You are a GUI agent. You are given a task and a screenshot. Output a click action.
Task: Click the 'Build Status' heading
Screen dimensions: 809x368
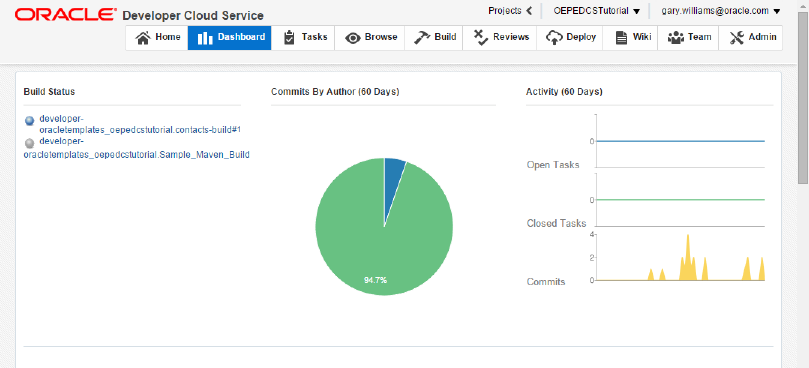49,92
